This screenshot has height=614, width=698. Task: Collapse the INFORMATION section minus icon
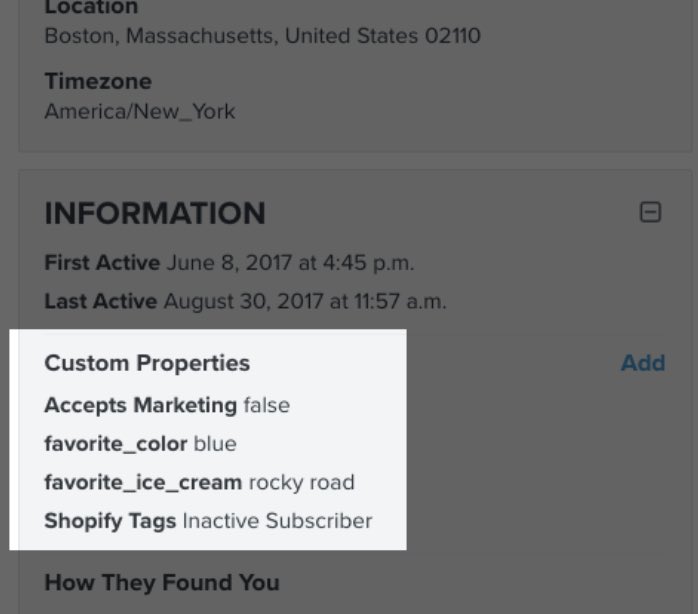[x=650, y=213]
